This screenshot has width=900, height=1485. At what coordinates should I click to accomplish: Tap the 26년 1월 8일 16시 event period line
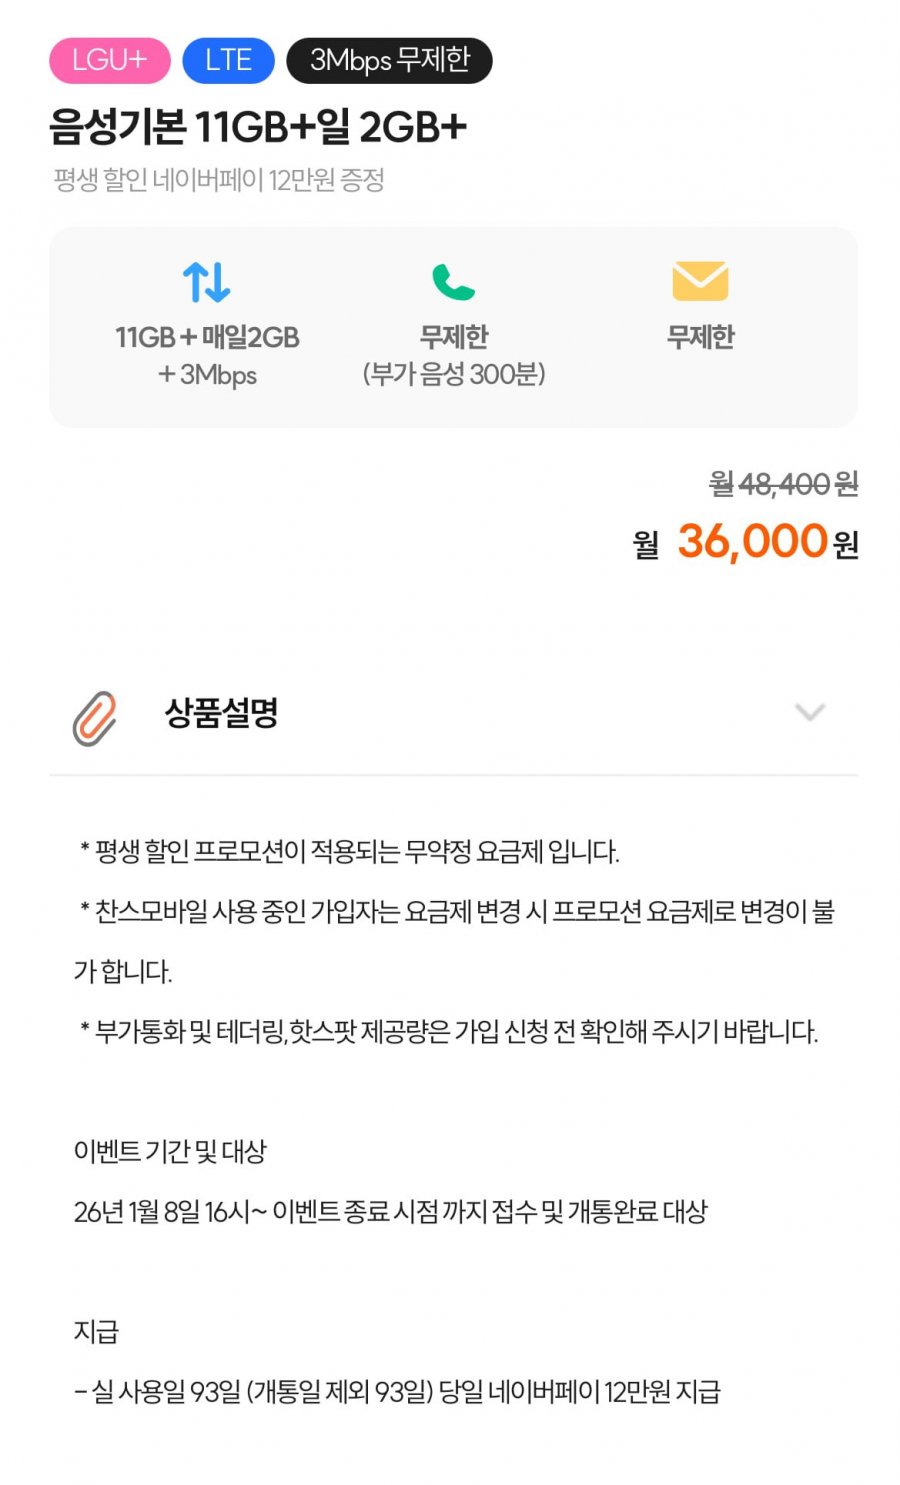point(390,1212)
